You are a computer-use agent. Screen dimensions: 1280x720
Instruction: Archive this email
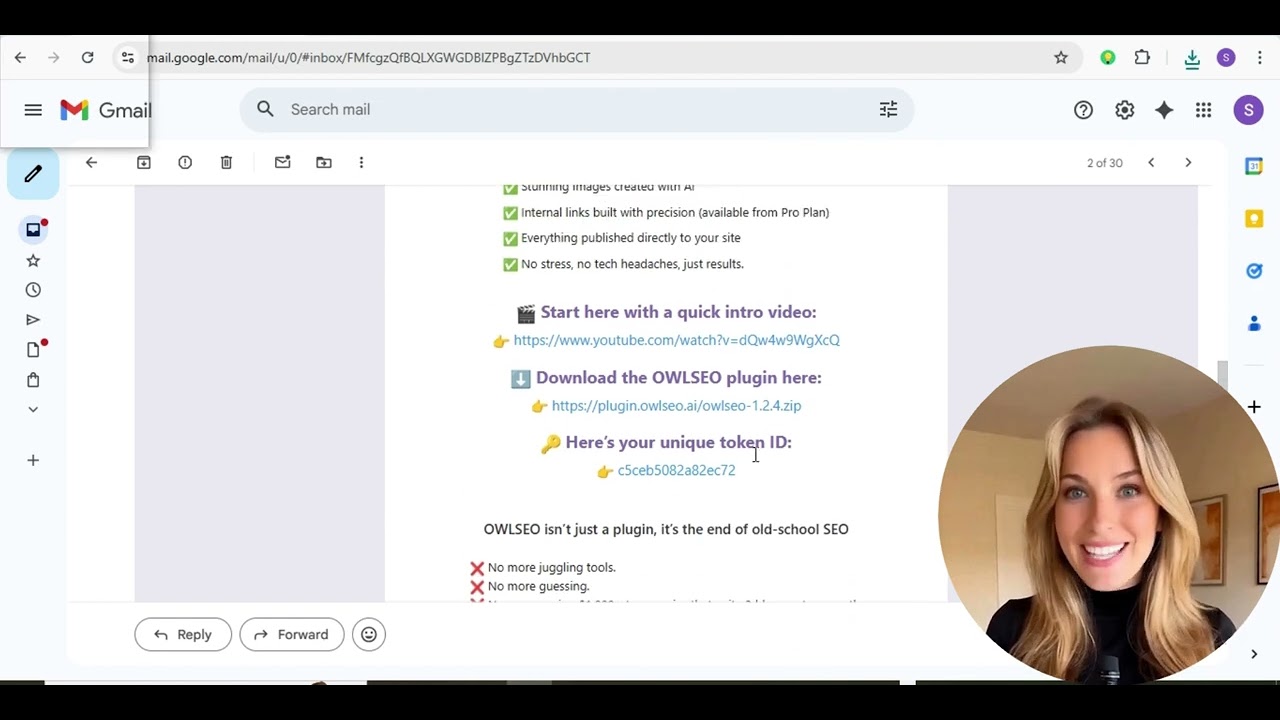144,162
